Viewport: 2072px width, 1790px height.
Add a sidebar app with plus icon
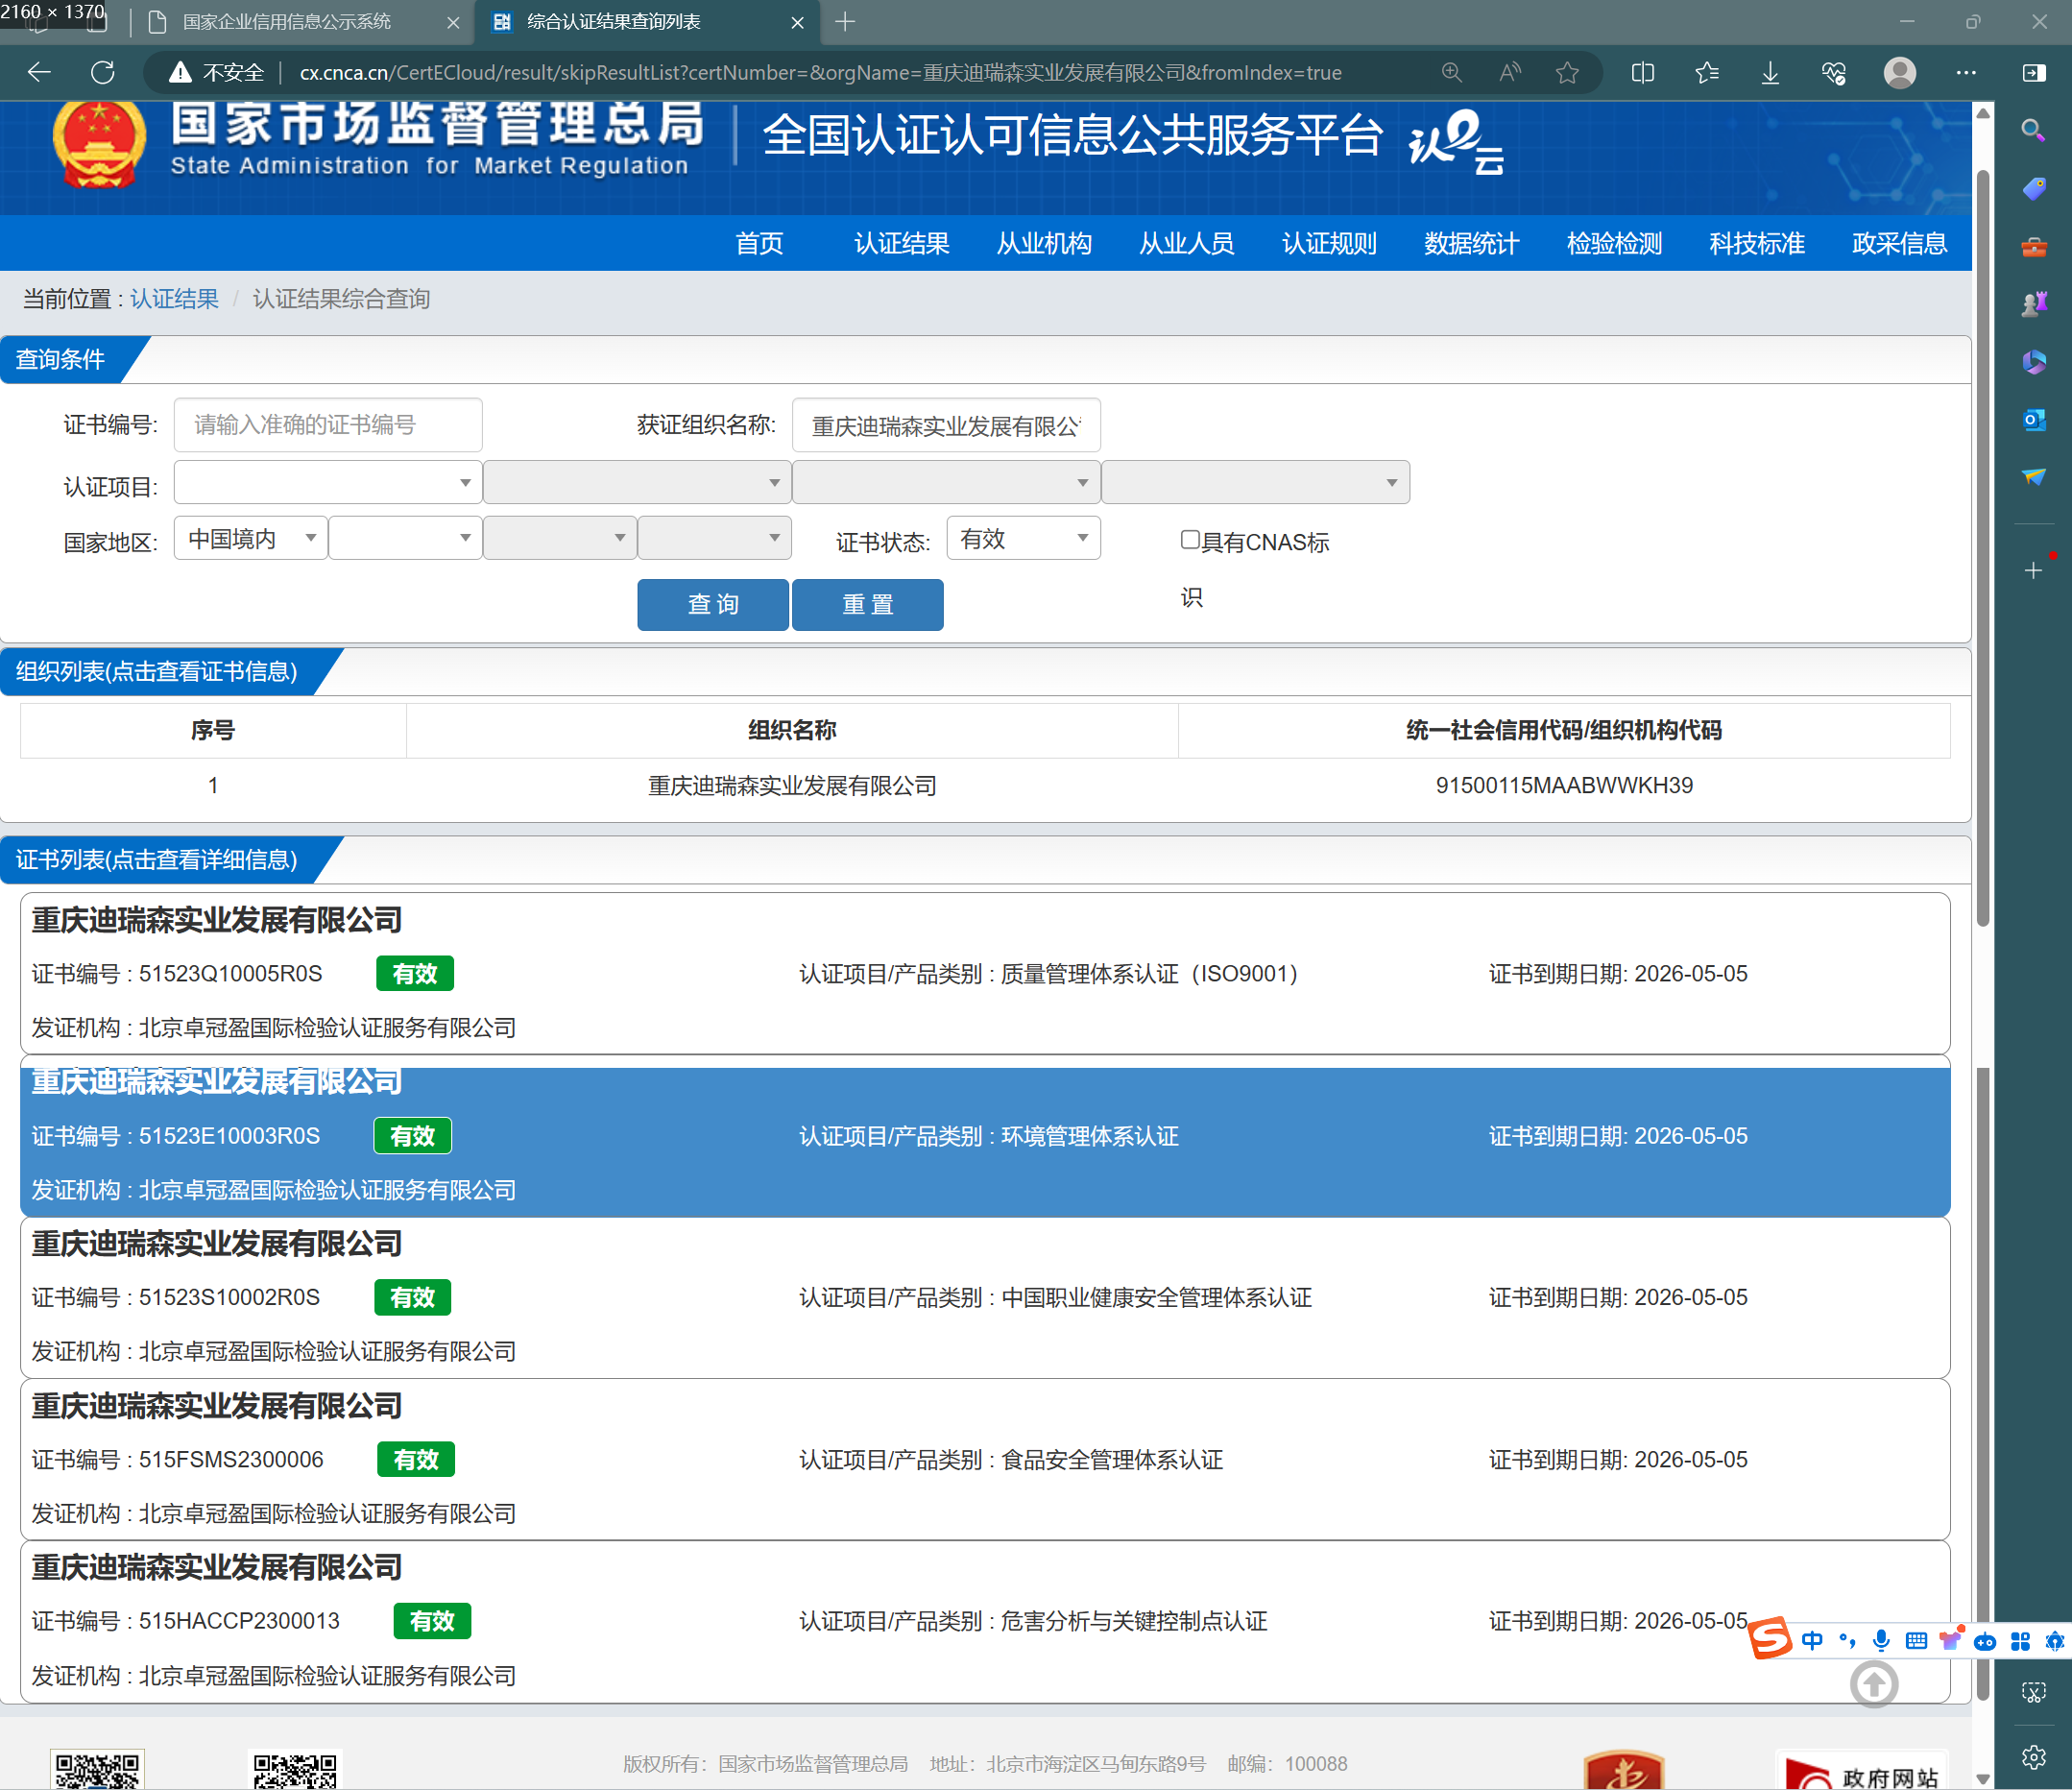coord(2033,570)
